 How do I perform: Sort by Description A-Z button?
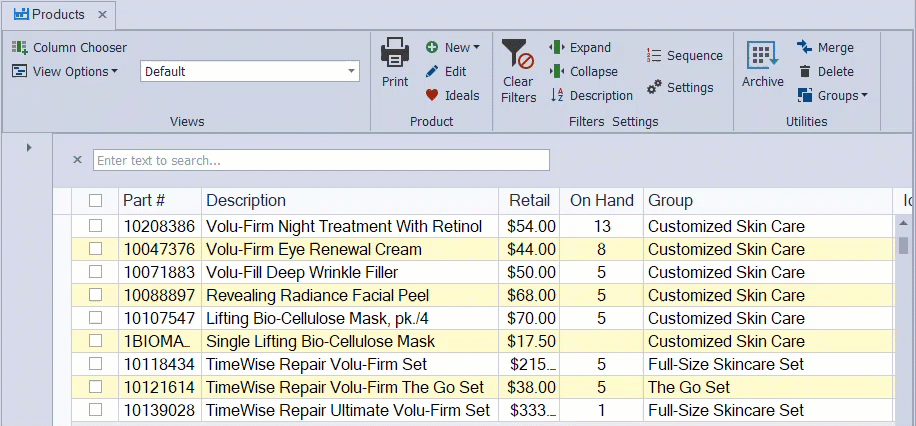pyautogui.click(x=592, y=95)
